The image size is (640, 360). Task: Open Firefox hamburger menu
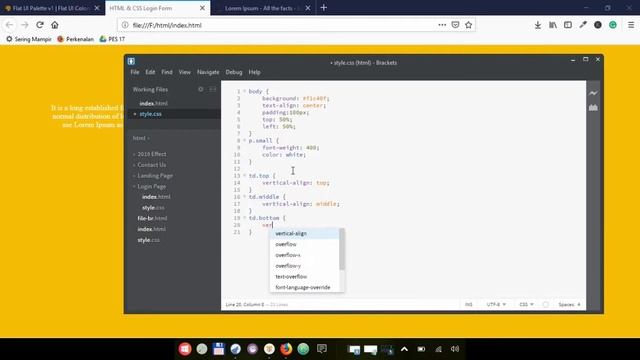tap(631, 25)
